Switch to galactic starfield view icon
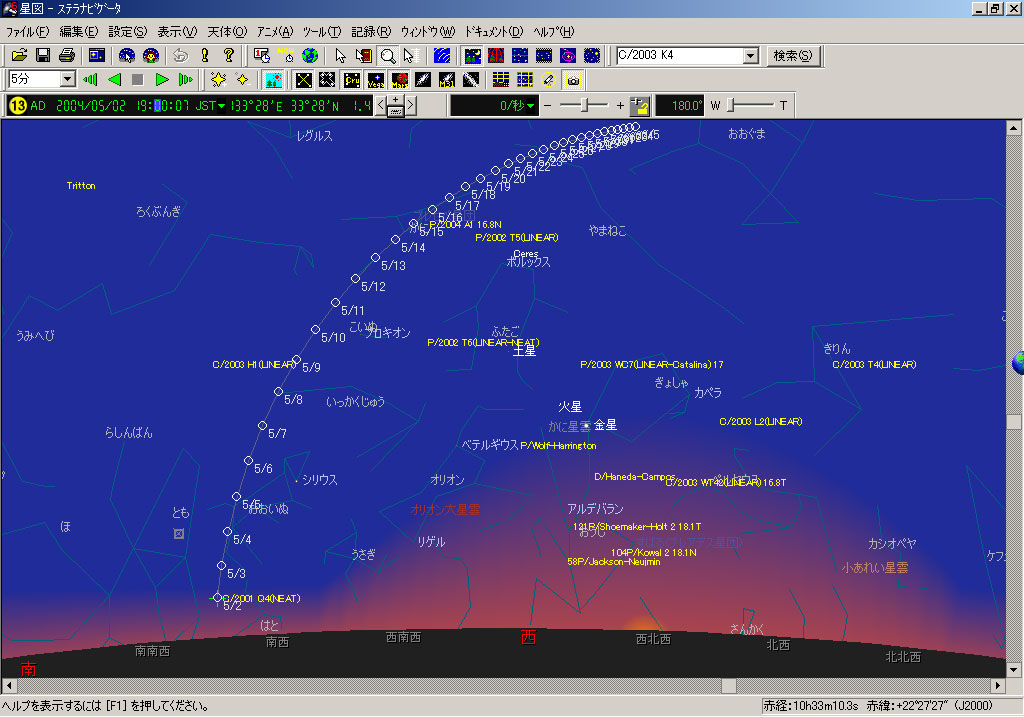This screenshot has width=1024, height=718. pyautogui.click(x=544, y=56)
